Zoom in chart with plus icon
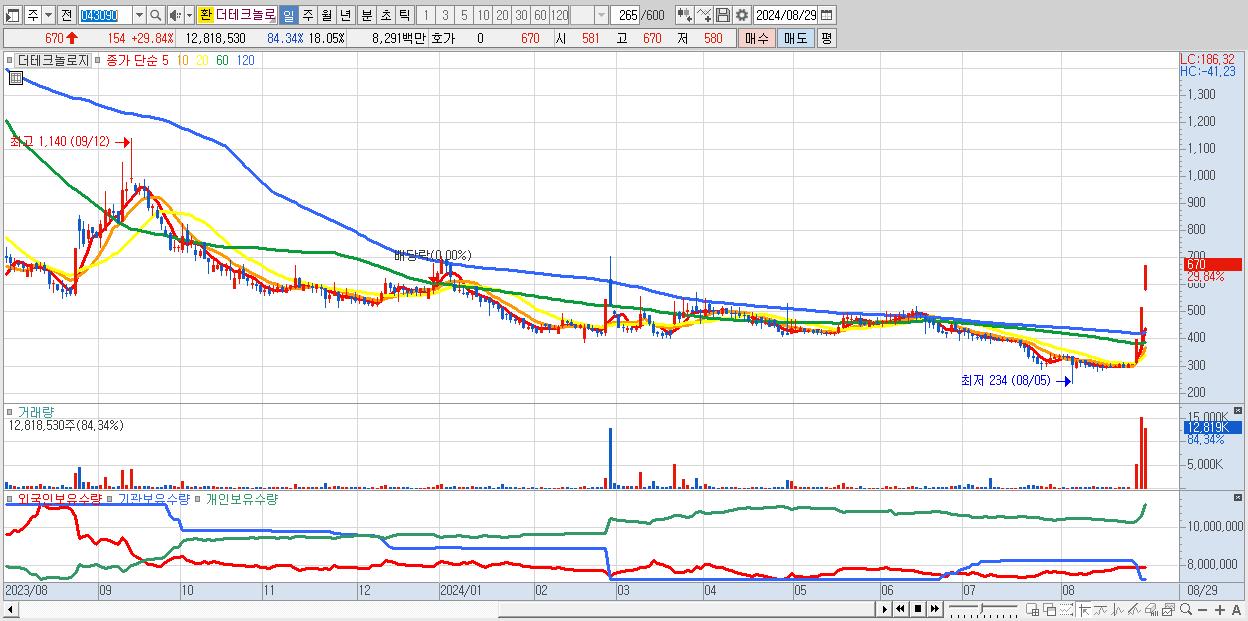The height and width of the screenshot is (621, 1248). click(x=1220, y=609)
